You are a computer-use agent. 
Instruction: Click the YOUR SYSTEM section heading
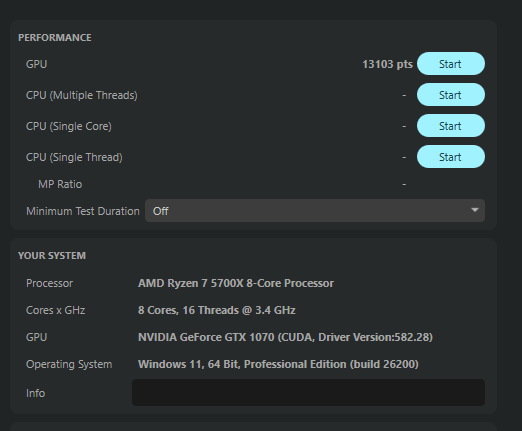point(52,256)
